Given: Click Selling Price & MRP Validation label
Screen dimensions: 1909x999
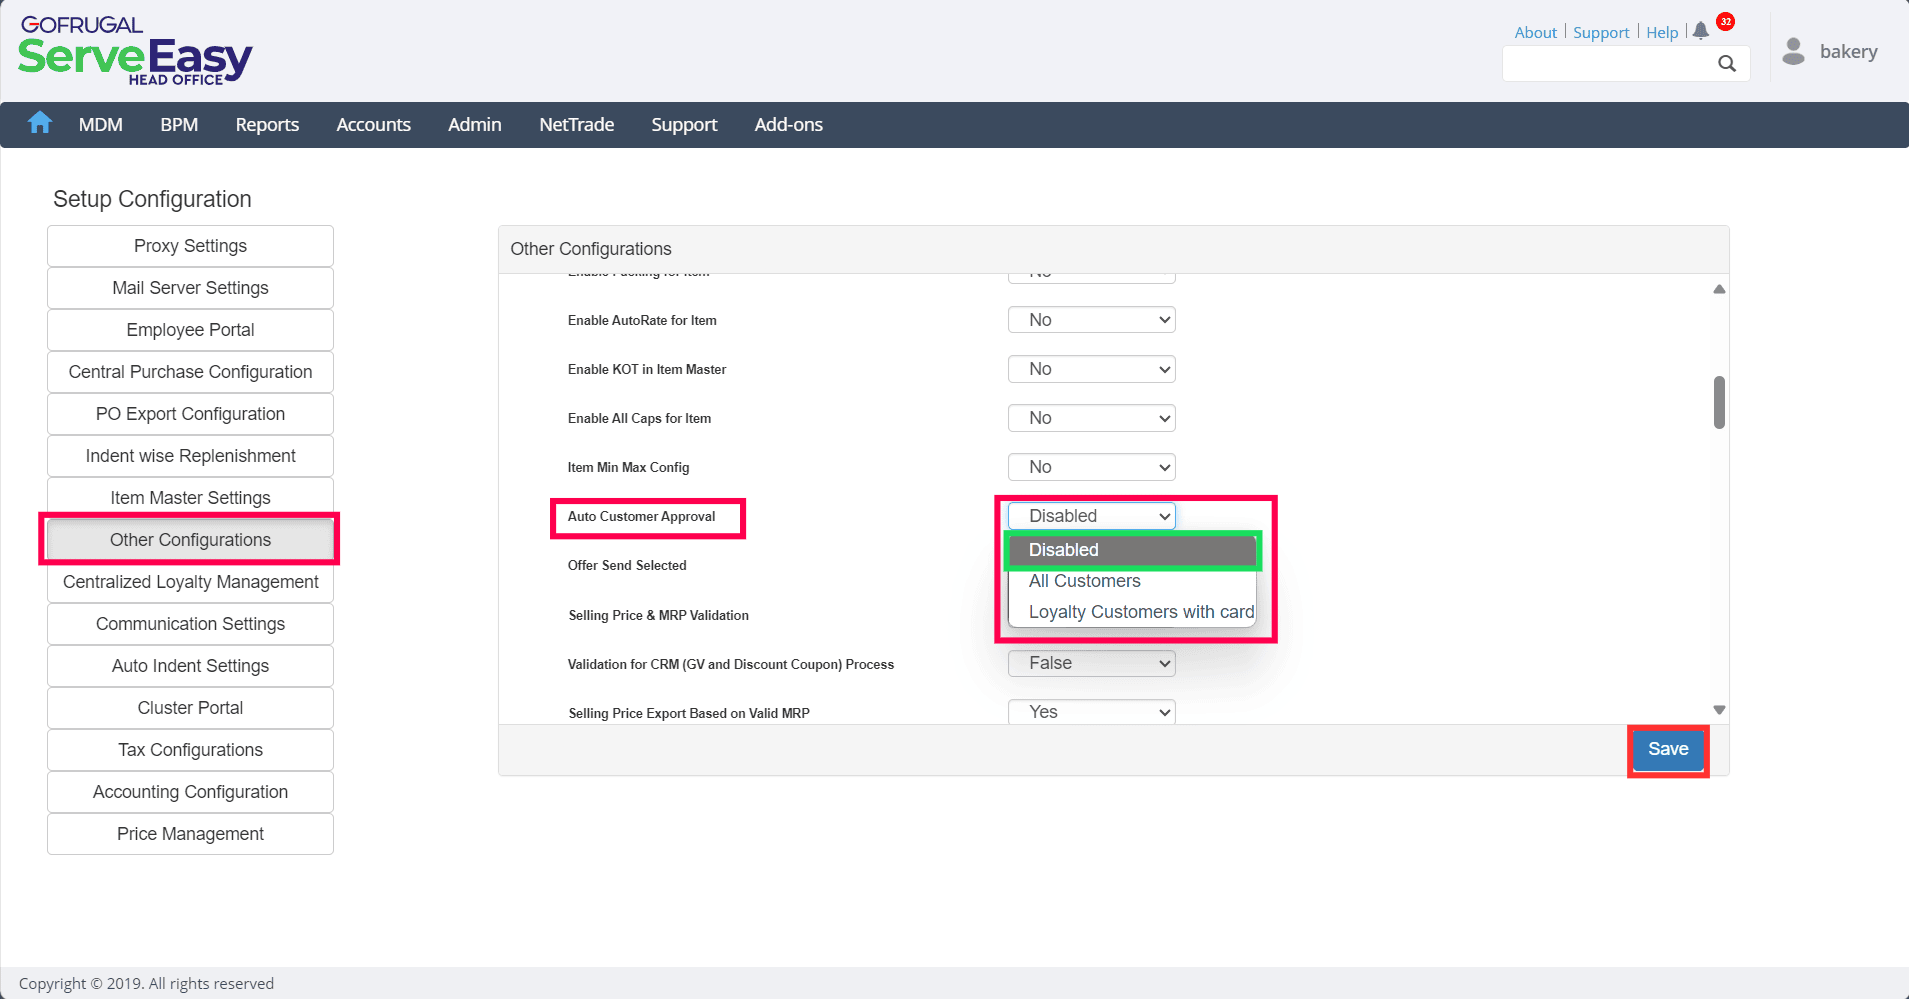Looking at the screenshot, I should click(658, 616).
